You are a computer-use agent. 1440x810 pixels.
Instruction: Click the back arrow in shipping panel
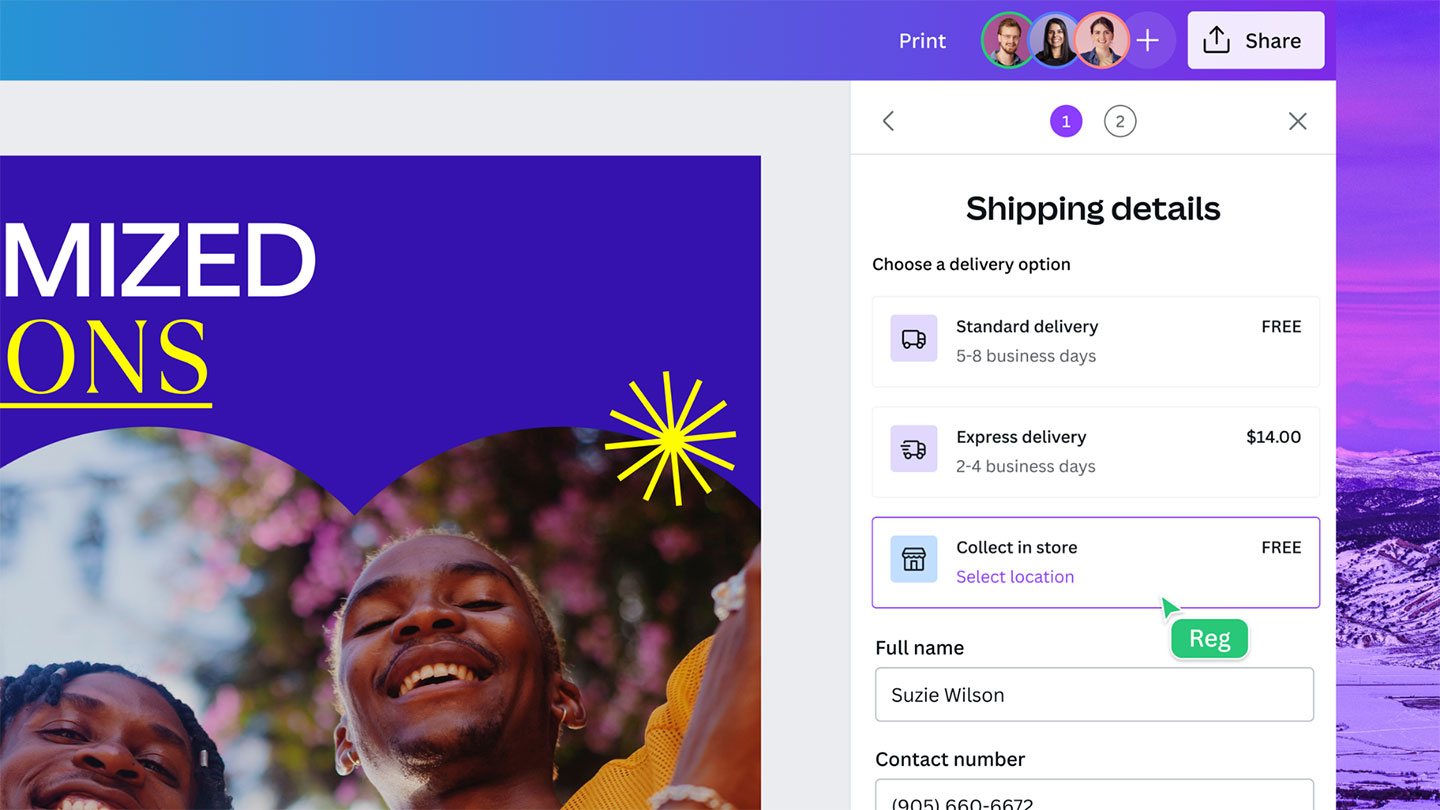click(888, 121)
